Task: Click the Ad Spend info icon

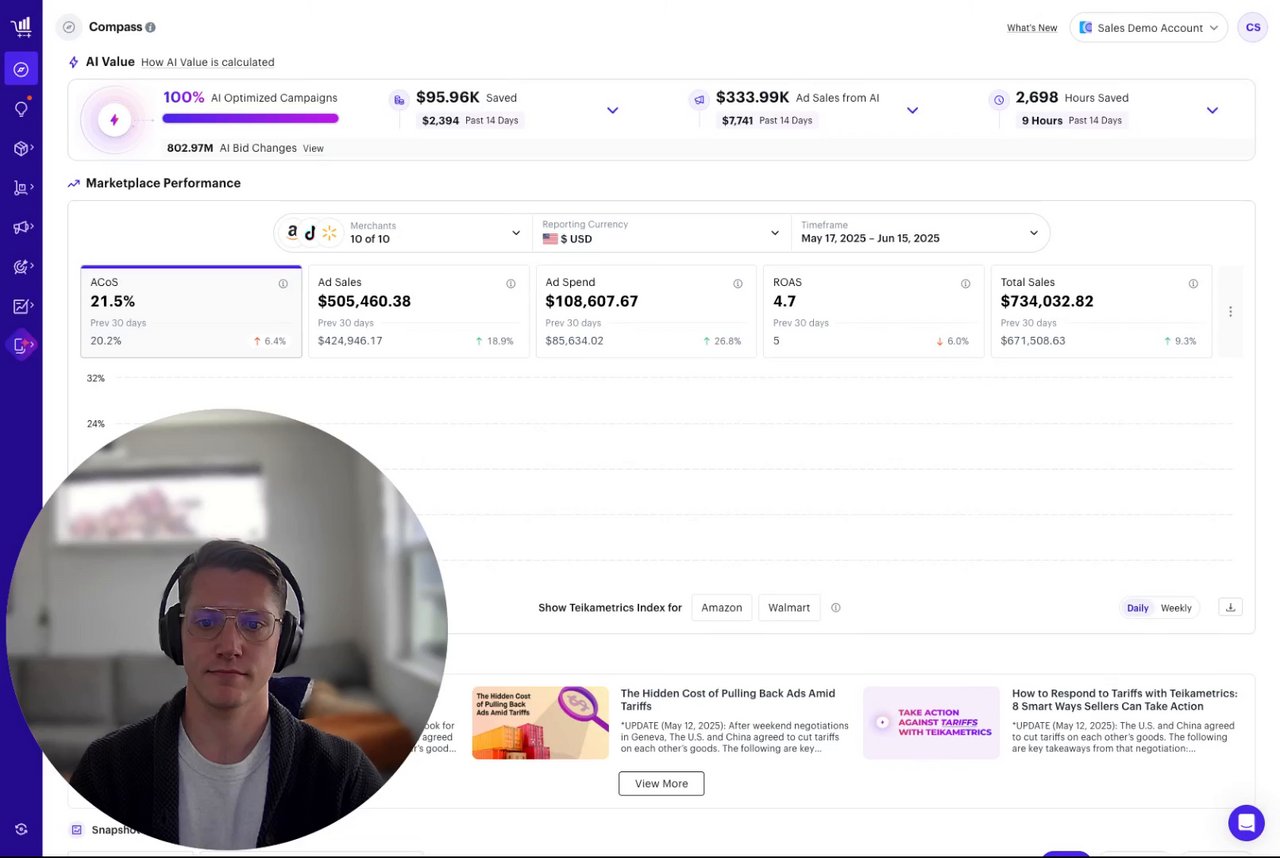Action: click(x=738, y=284)
